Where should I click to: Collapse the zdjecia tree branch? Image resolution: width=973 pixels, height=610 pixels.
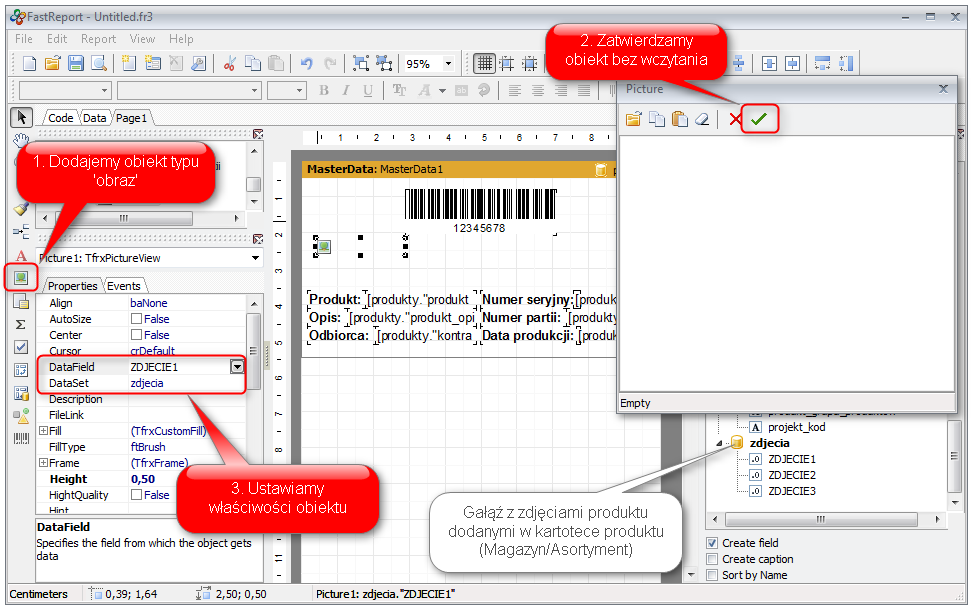(721, 443)
